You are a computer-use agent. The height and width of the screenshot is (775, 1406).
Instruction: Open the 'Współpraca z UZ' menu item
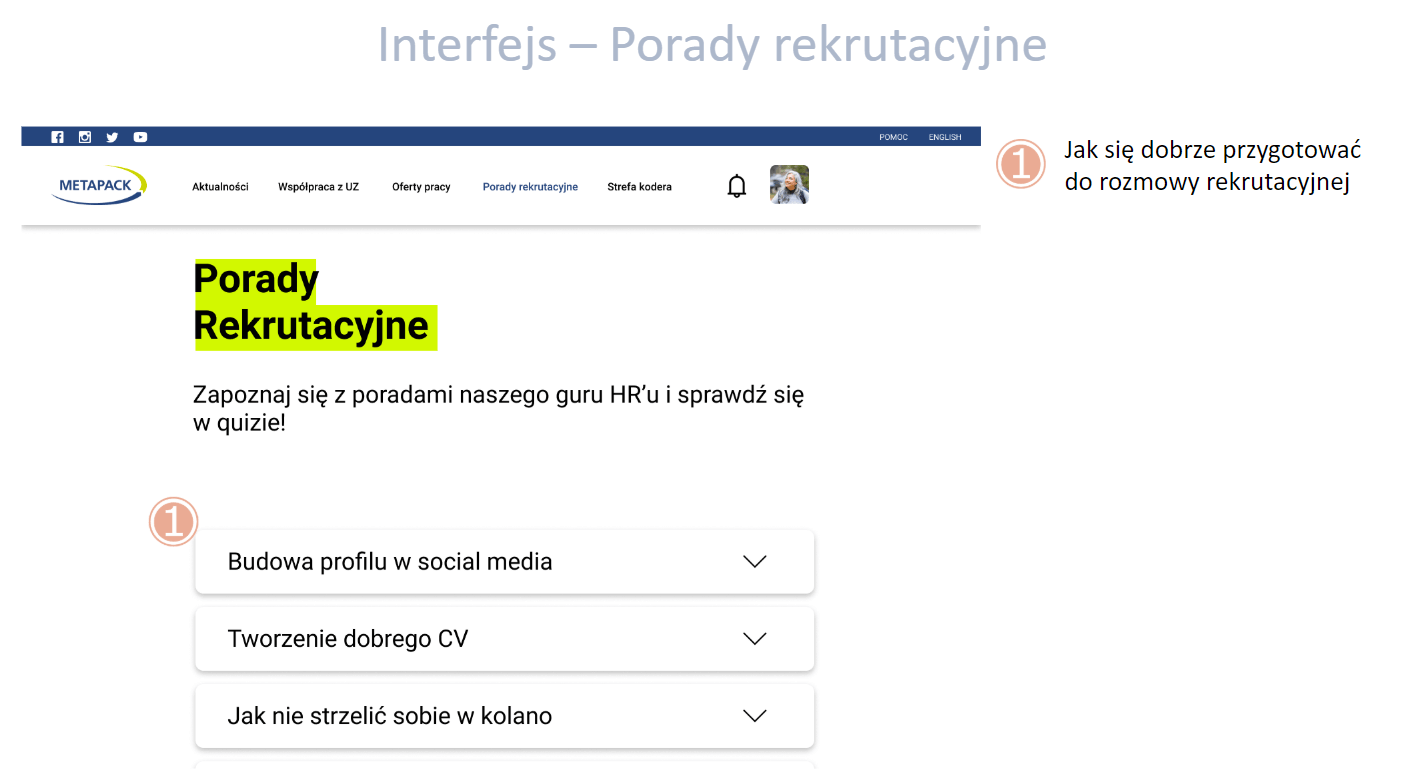coord(318,187)
